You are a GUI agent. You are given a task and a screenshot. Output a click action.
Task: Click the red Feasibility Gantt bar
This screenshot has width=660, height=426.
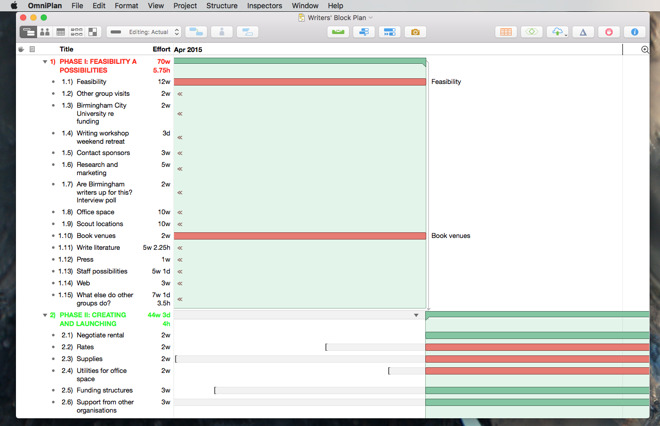300,82
